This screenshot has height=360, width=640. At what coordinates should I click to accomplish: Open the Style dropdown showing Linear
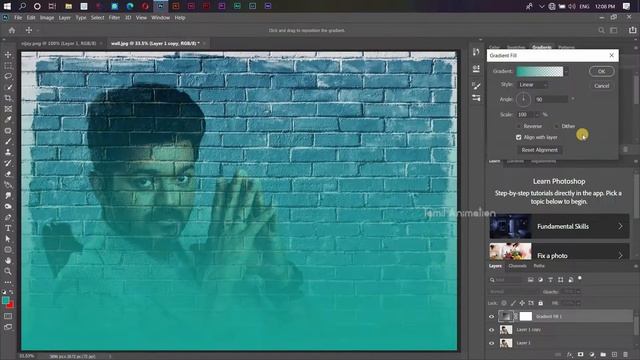[533, 85]
